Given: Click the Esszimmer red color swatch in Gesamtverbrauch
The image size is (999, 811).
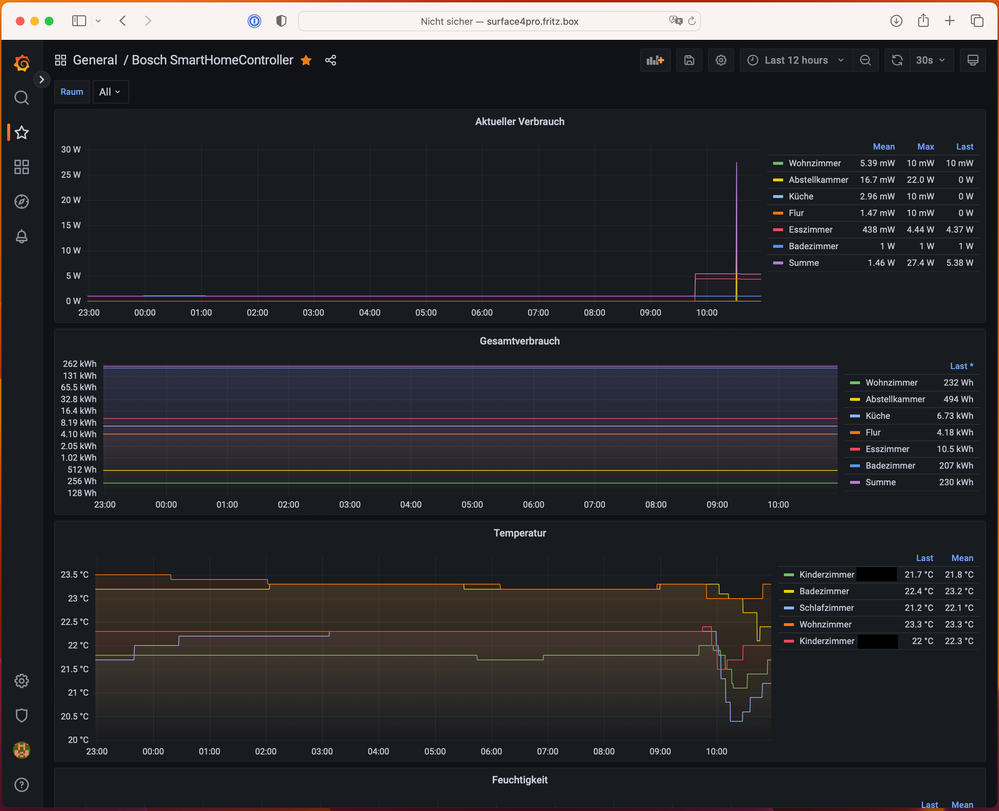Looking at the screenshot, I should [854, 450].
